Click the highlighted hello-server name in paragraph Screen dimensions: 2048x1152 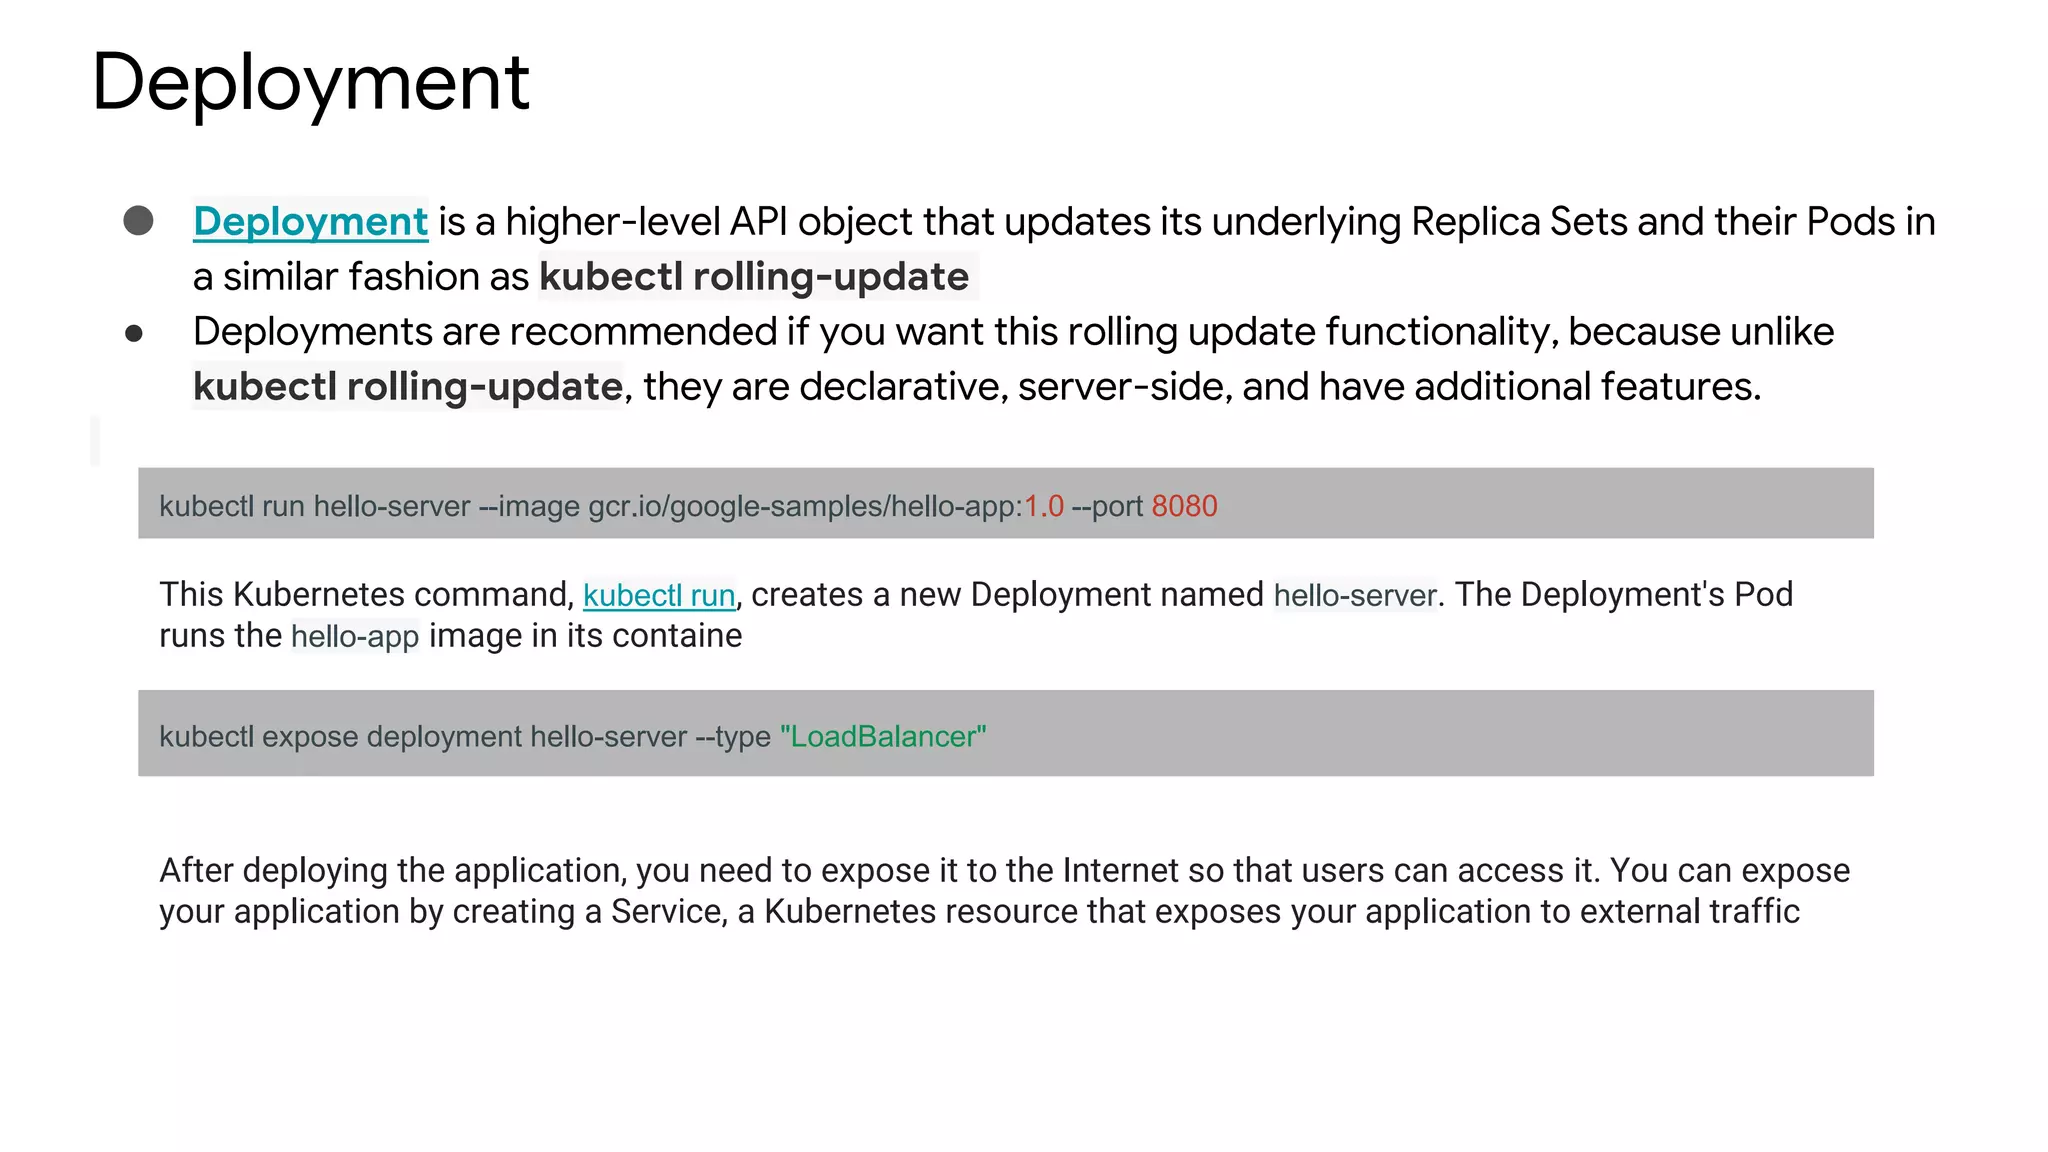[x=1355, y=595]
